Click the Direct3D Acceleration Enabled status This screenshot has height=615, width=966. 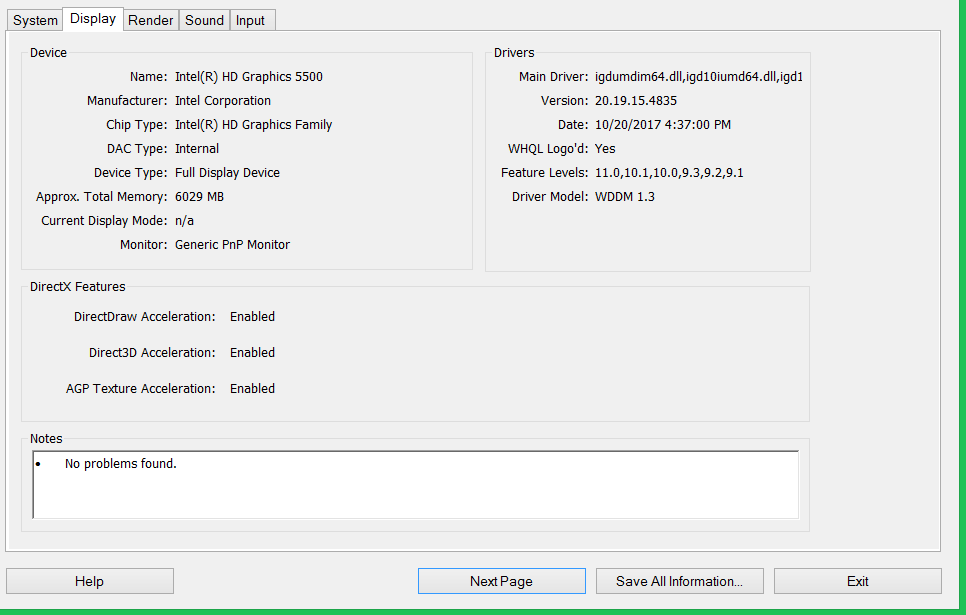(x=252, y=353)
